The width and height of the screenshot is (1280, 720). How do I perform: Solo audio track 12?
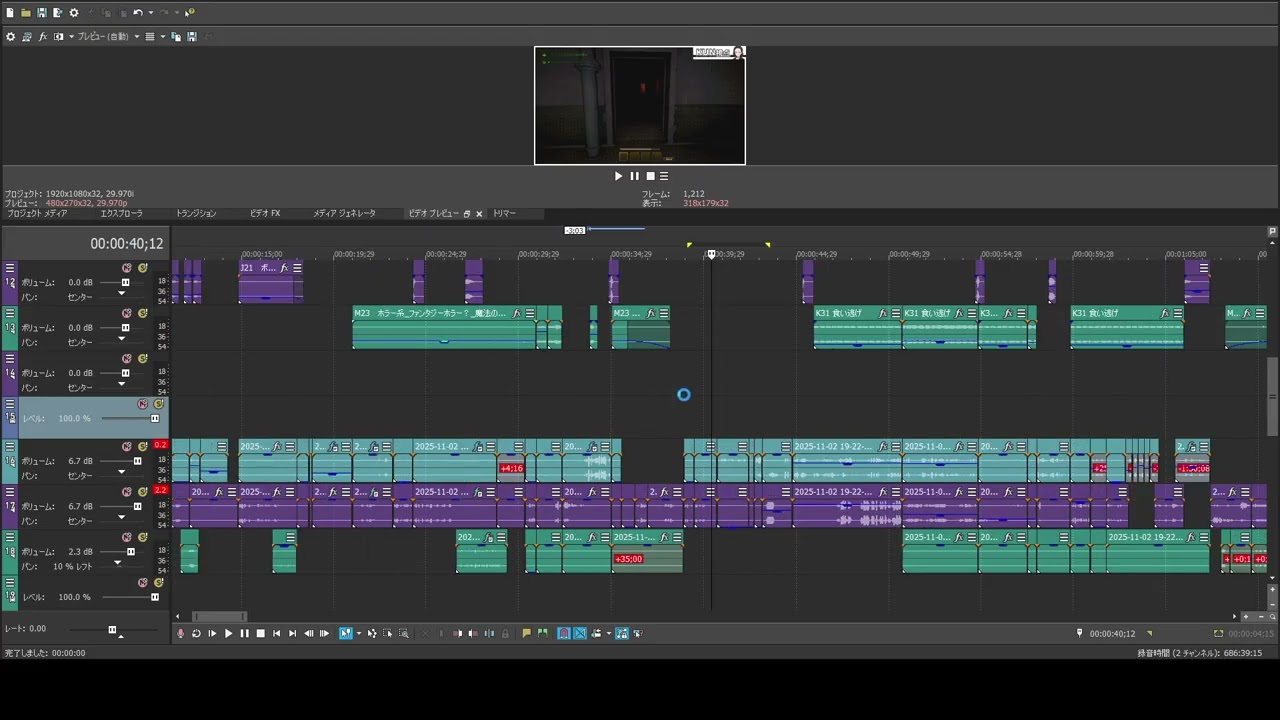143,268
